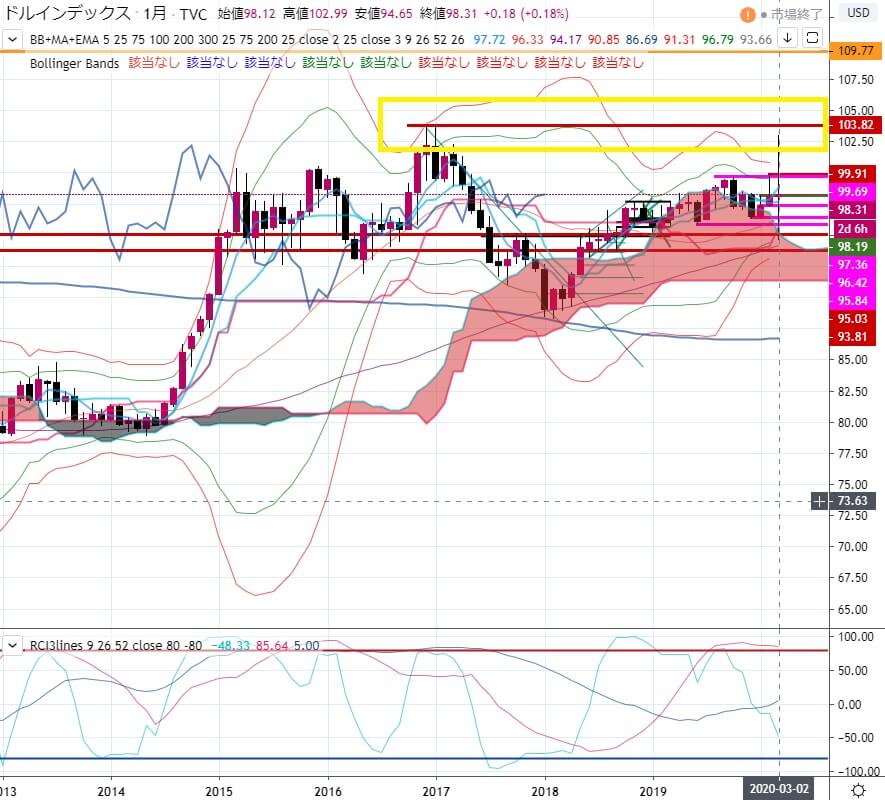Click the 97.72 indicator value
This screenshot has width=885, height=800.
coord(489,40)
